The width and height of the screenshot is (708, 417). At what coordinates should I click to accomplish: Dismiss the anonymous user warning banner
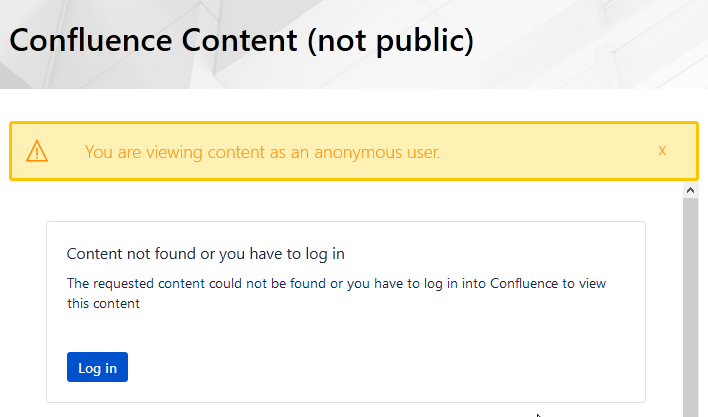coord(662,150)
